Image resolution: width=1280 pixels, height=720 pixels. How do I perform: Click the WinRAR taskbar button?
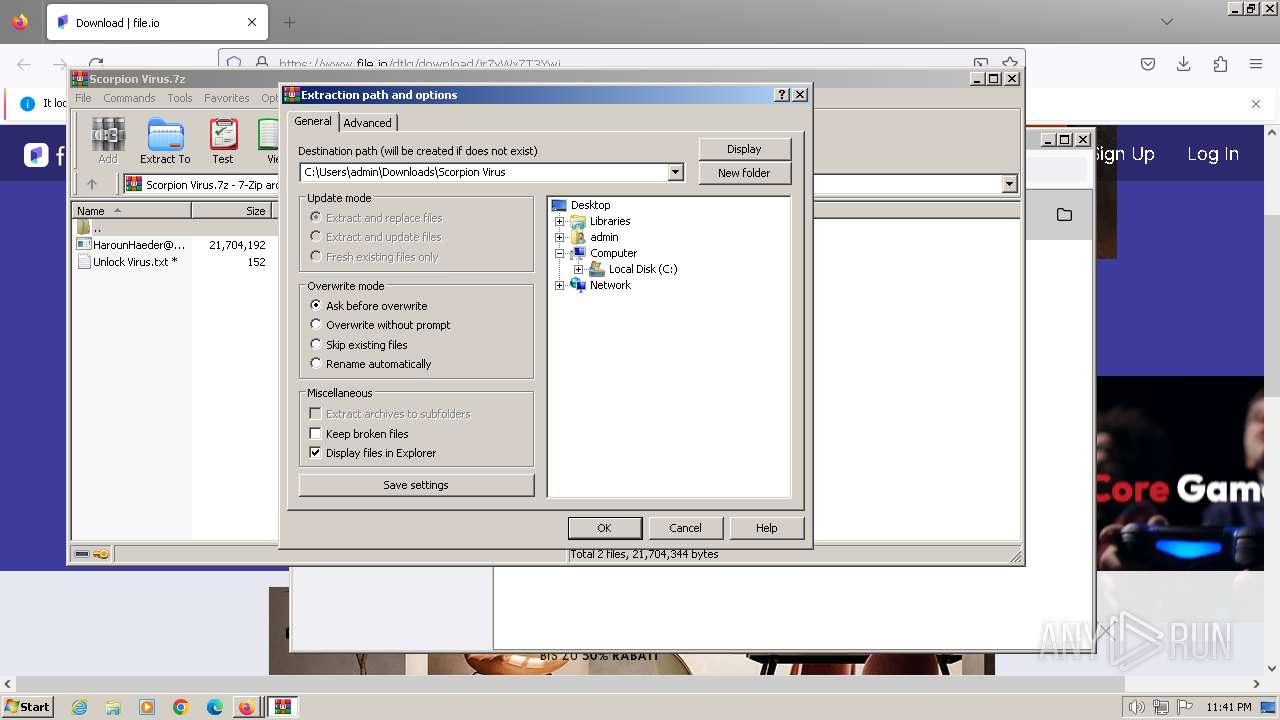[282, 707]
